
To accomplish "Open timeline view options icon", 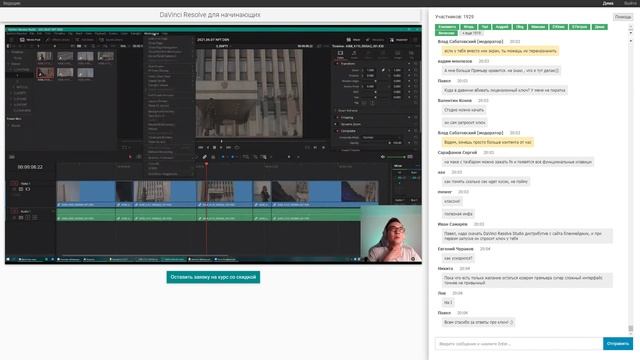I will (12, 157).
